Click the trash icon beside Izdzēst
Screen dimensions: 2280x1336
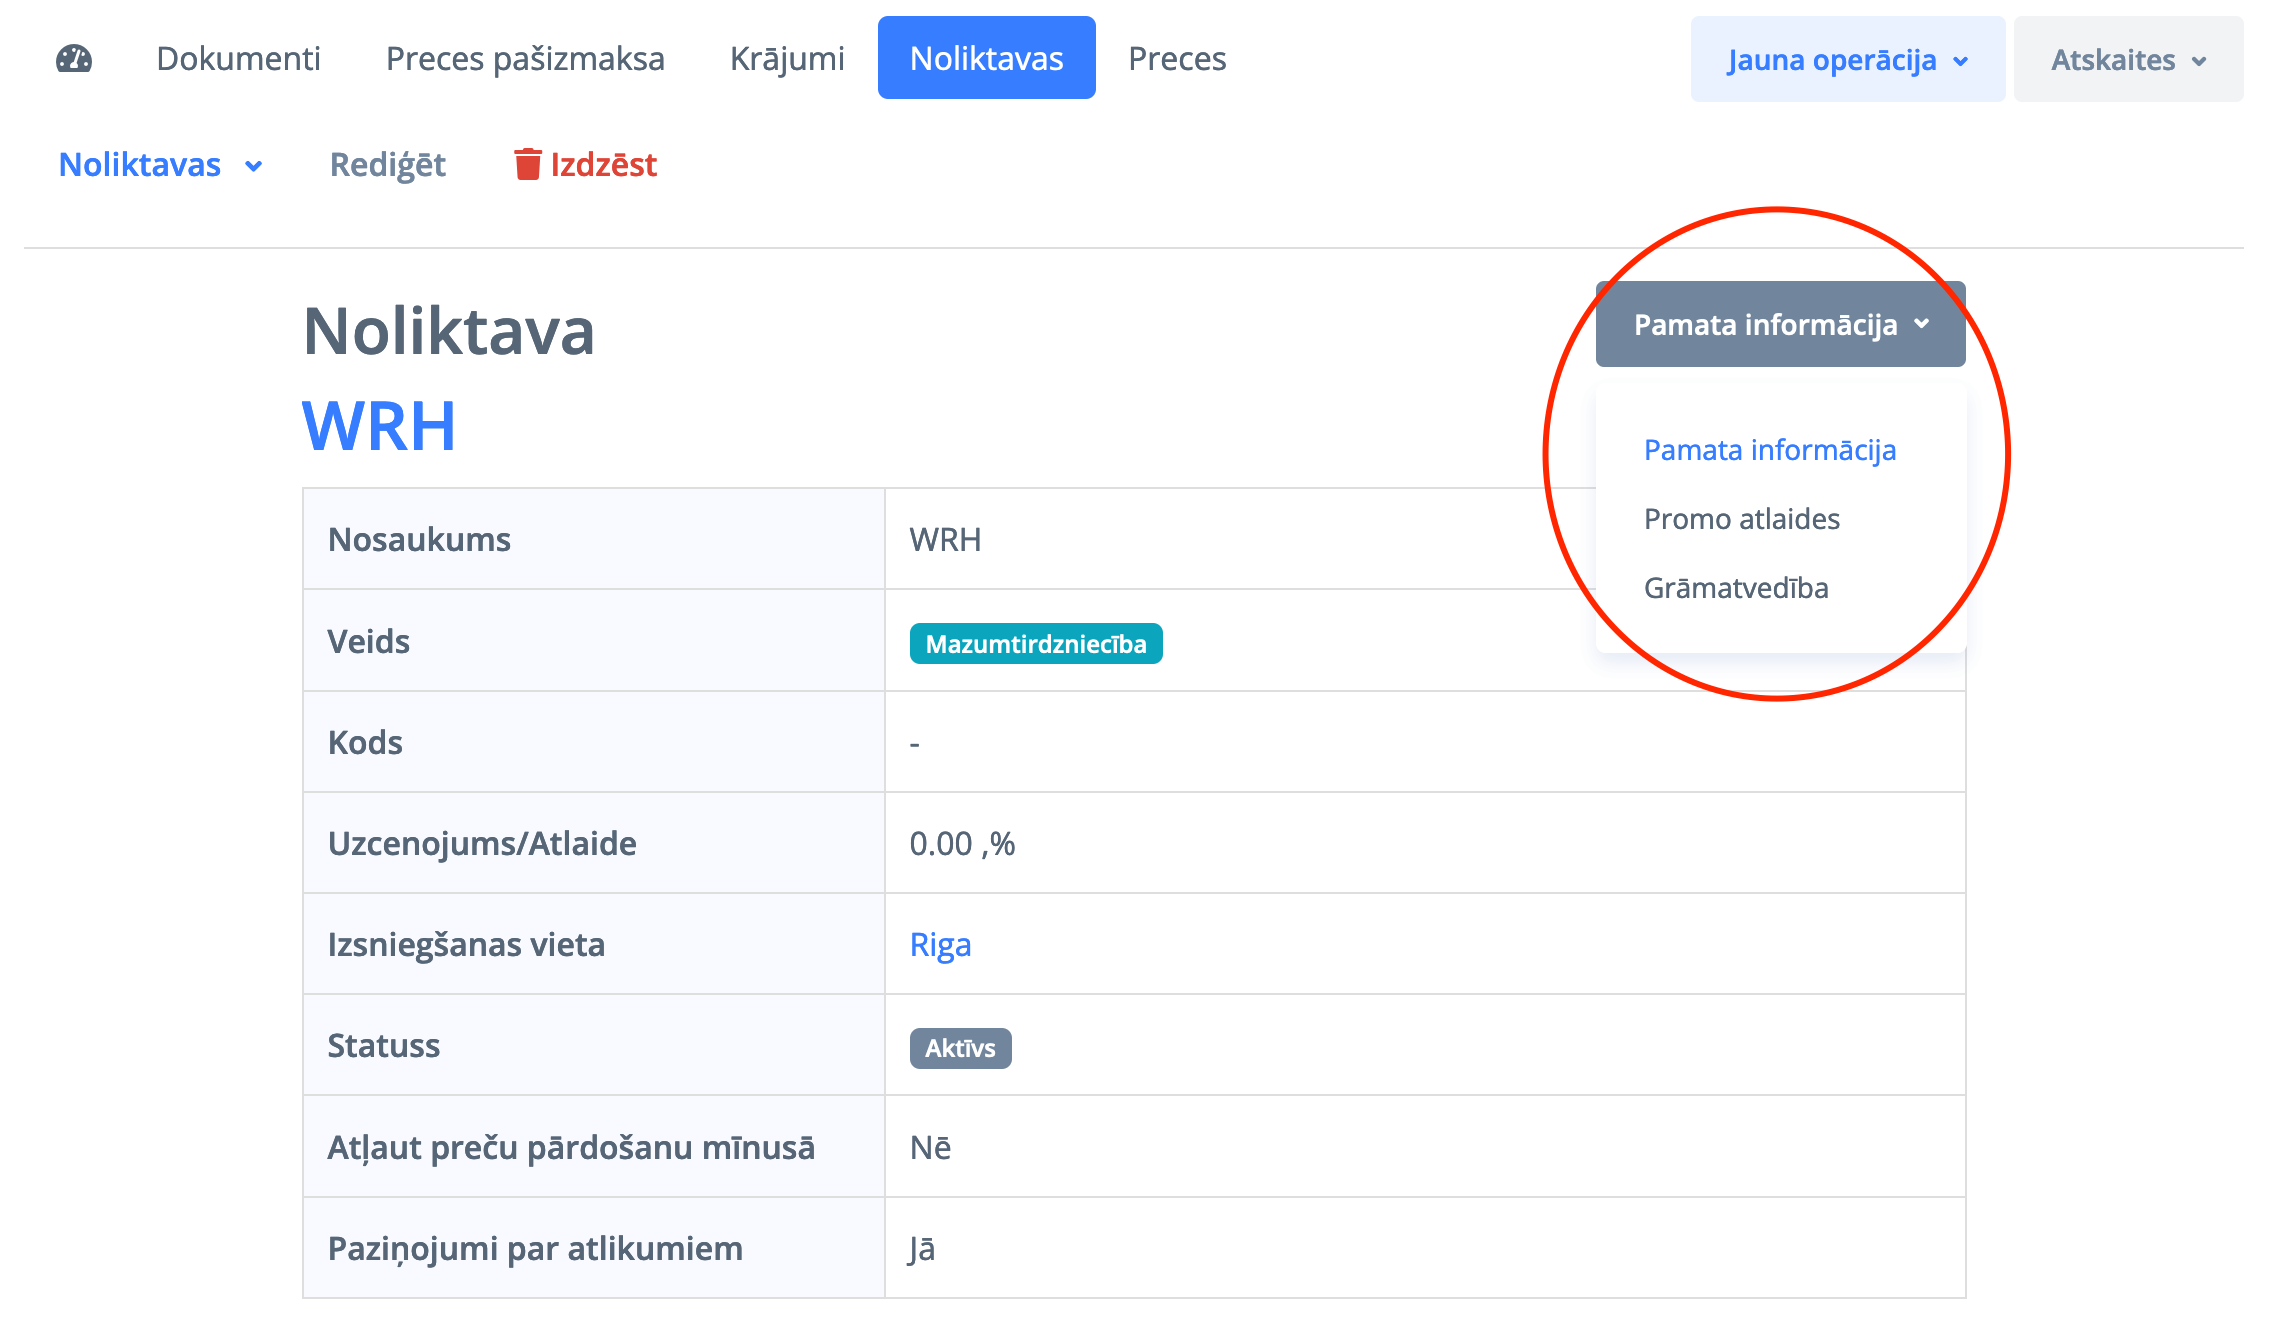pyautogui.click(x=527, y=164)
